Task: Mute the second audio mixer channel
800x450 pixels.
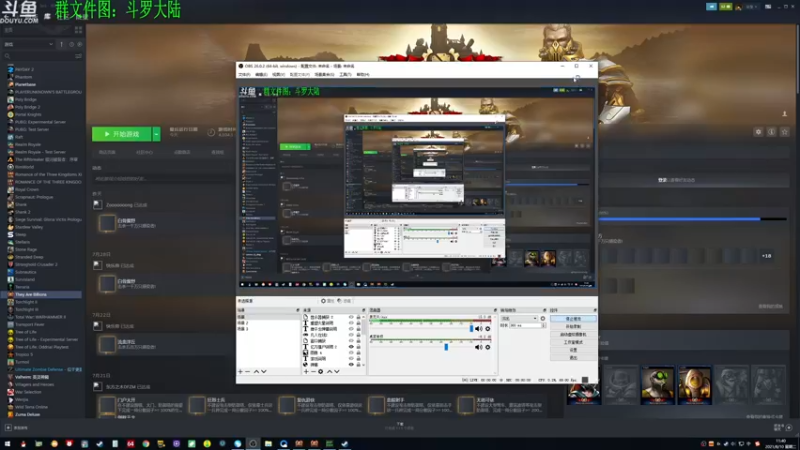Action: click(x=479, y=347)
